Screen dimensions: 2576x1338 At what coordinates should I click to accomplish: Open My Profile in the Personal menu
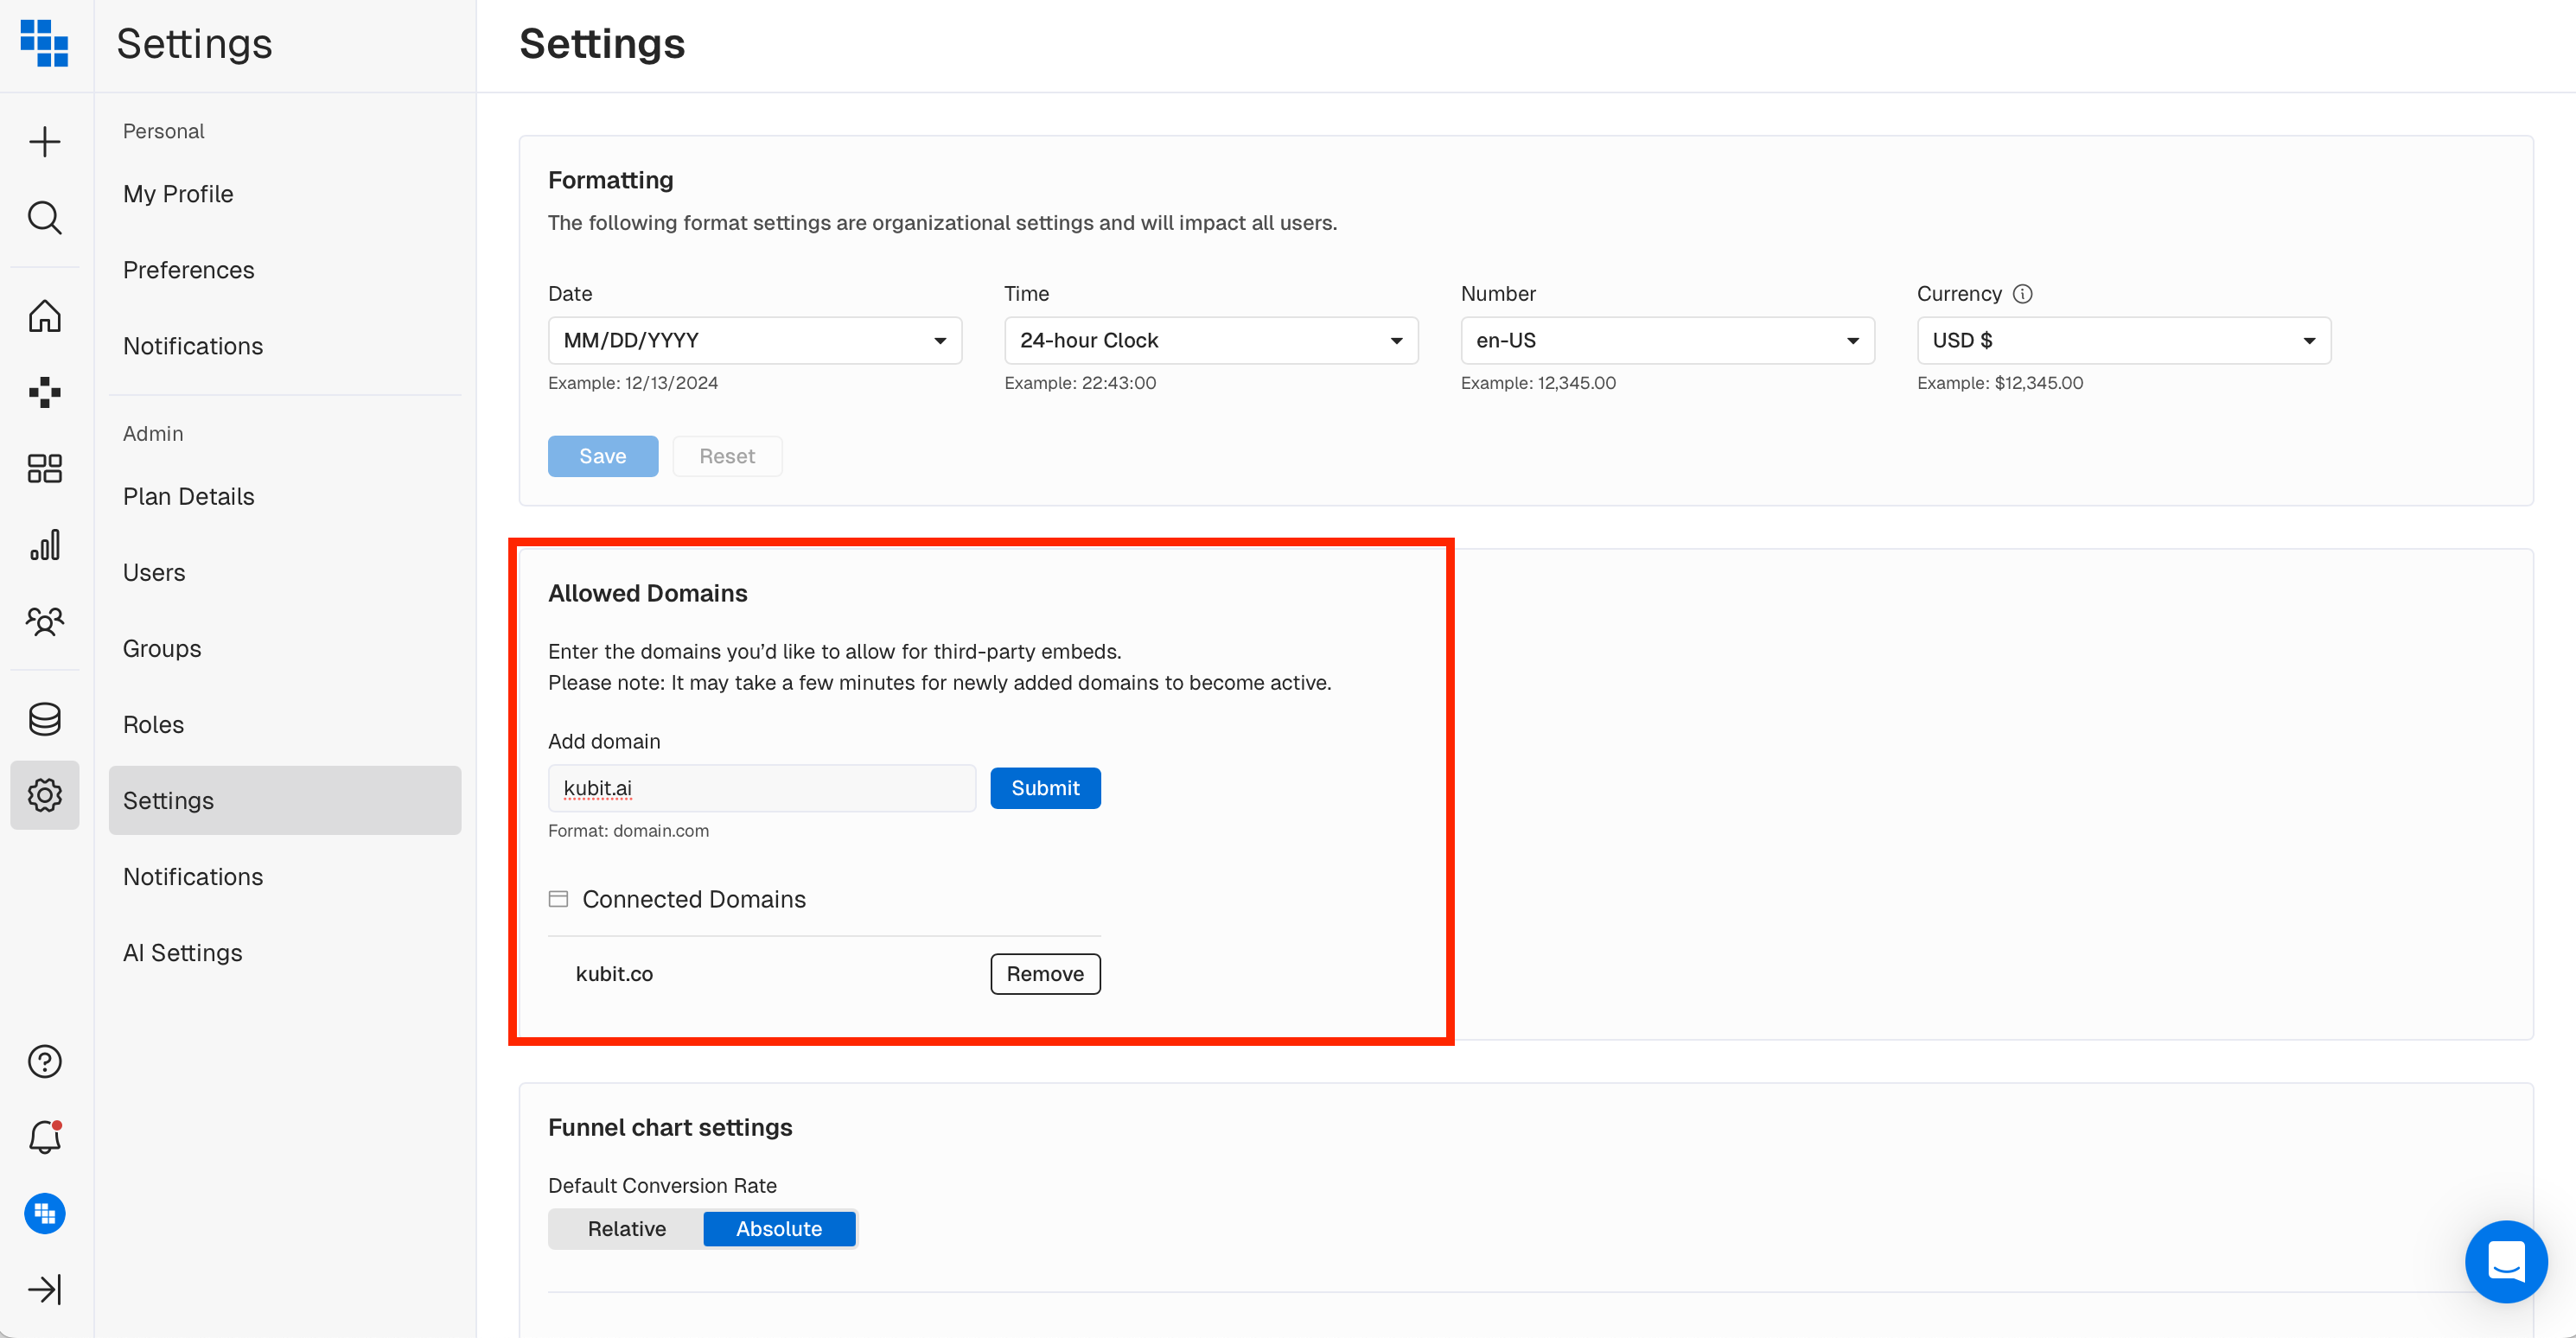[178, 194]
